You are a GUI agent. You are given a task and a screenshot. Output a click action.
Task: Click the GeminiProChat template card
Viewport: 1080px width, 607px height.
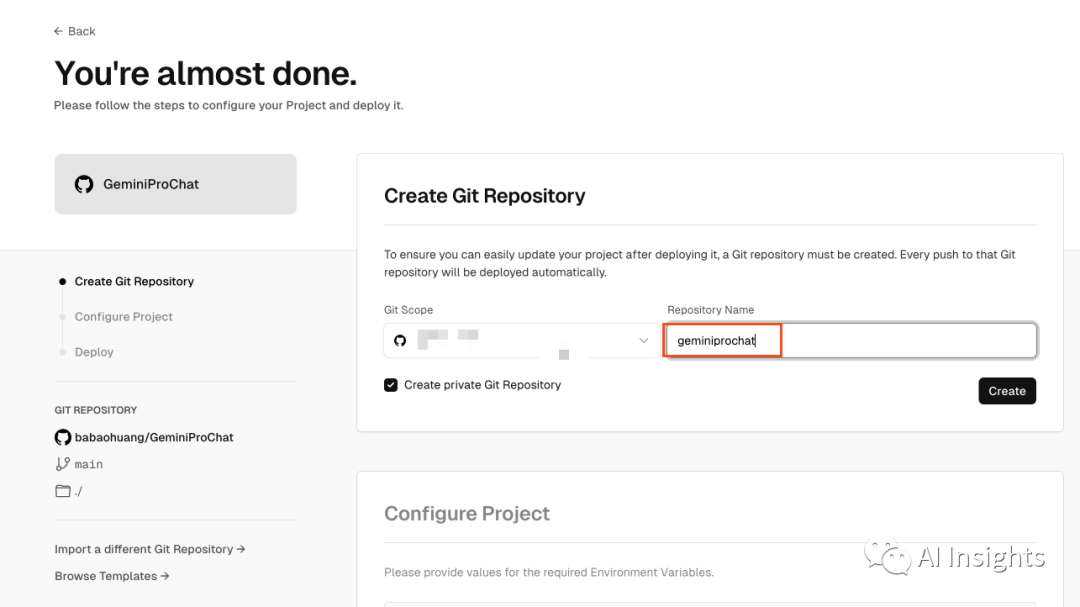(175, 184)
